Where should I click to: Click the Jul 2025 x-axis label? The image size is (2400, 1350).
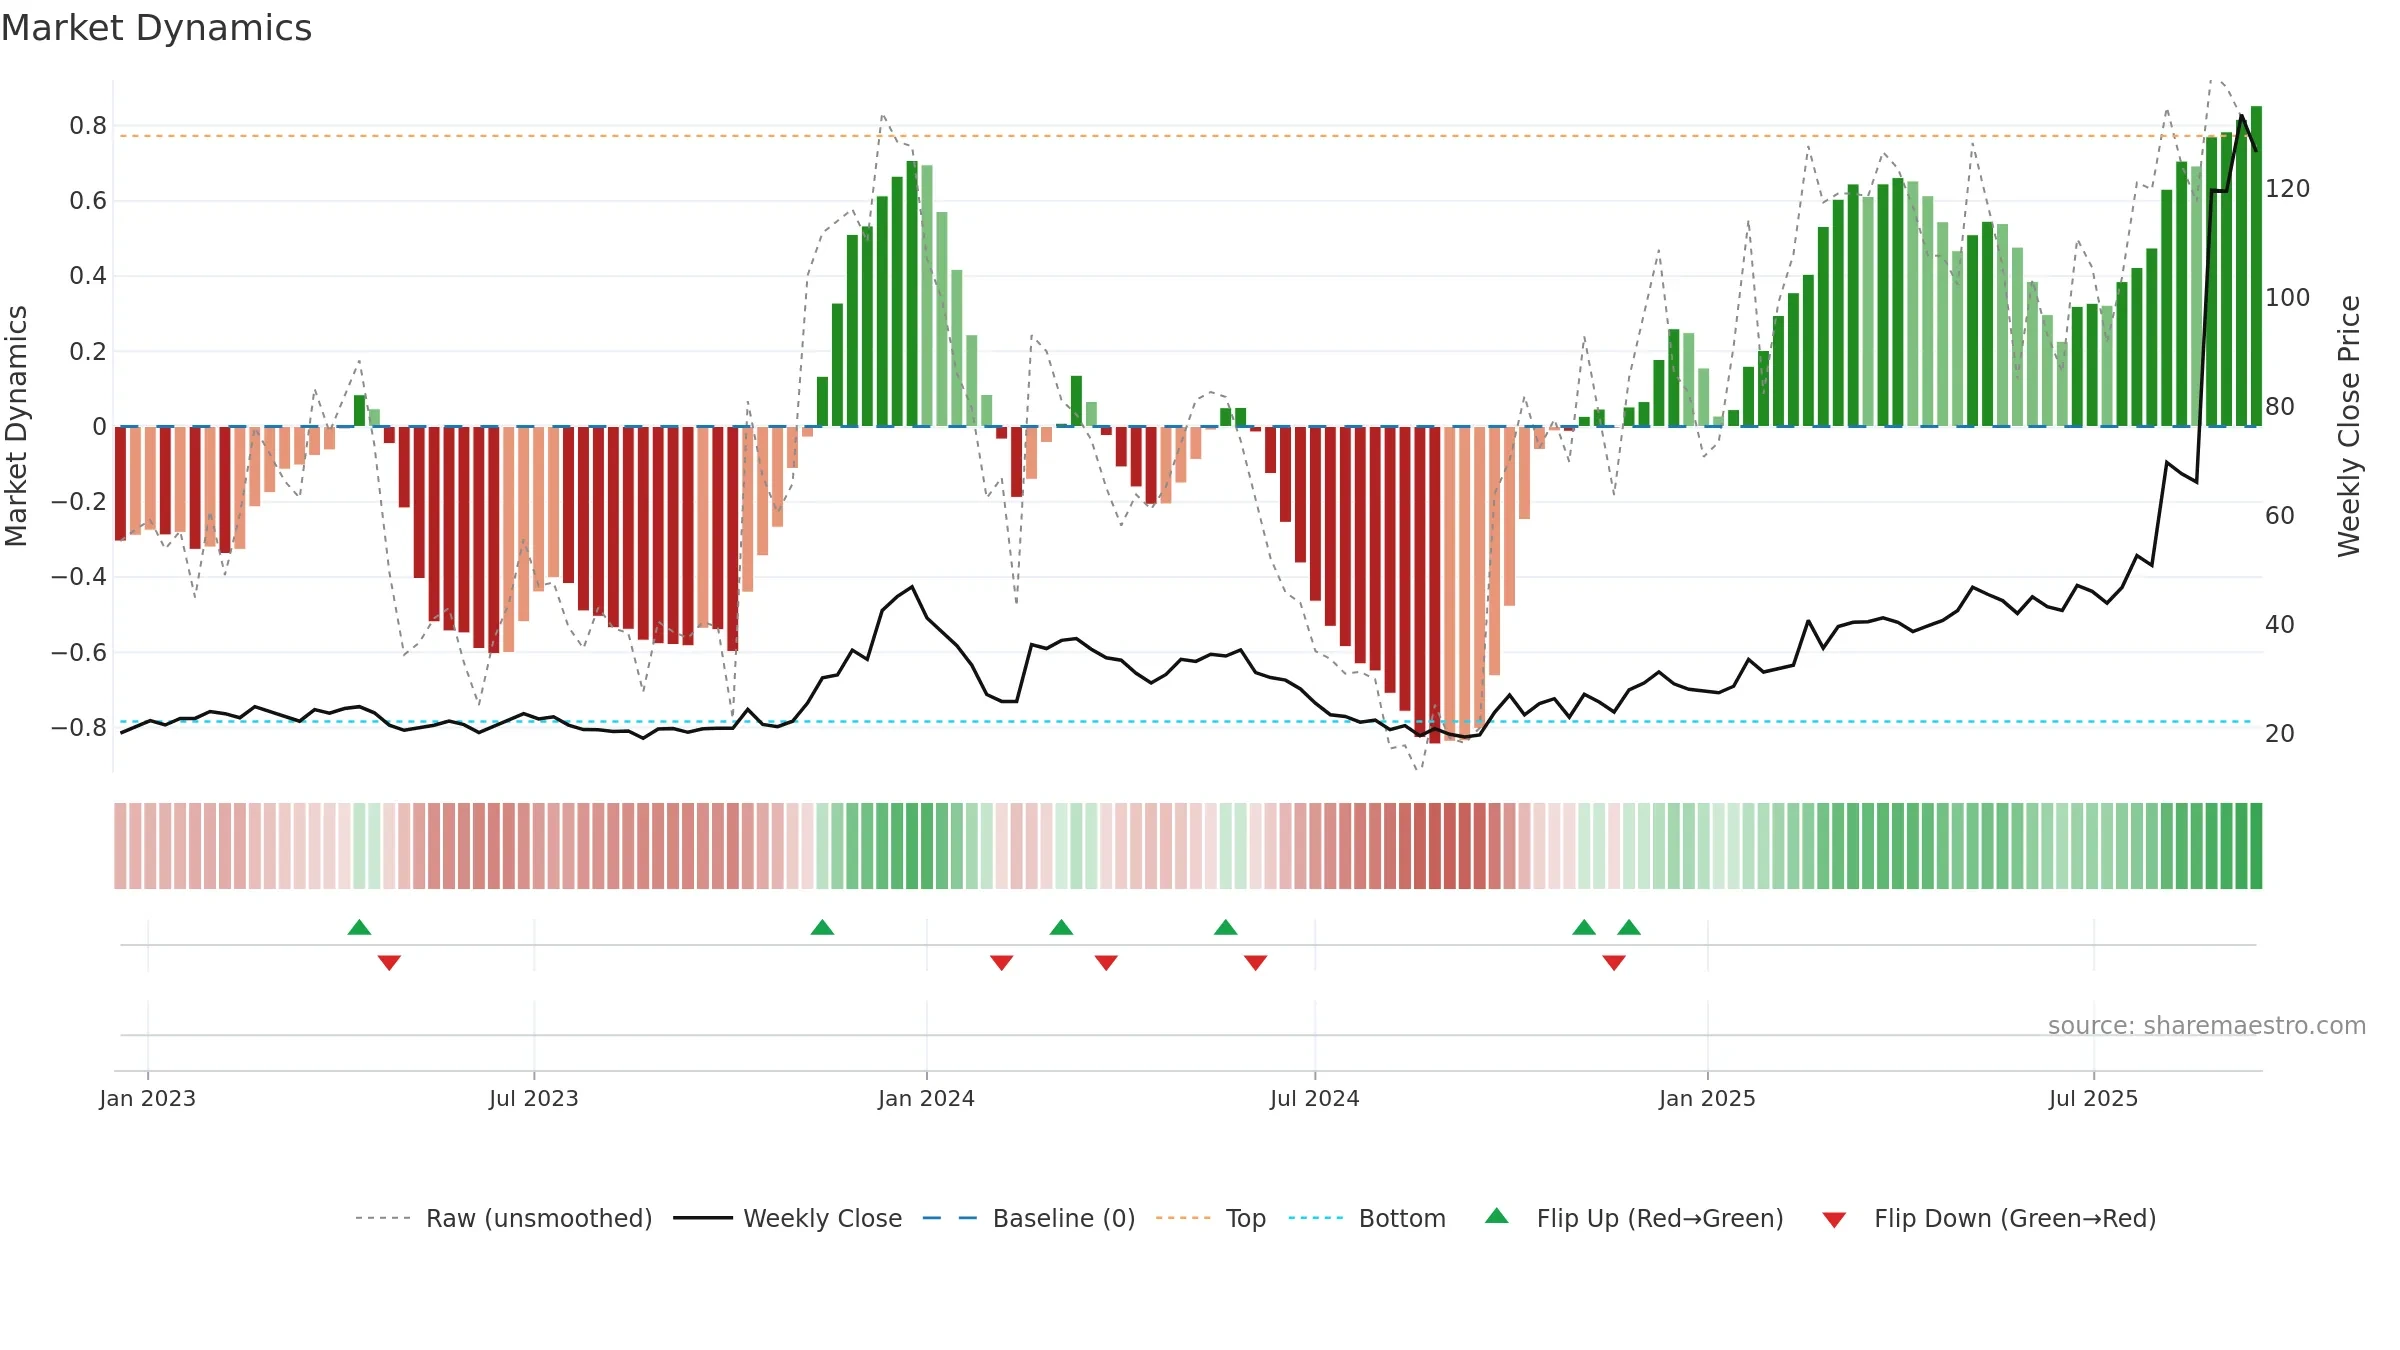click(x=2094, y=1098)
